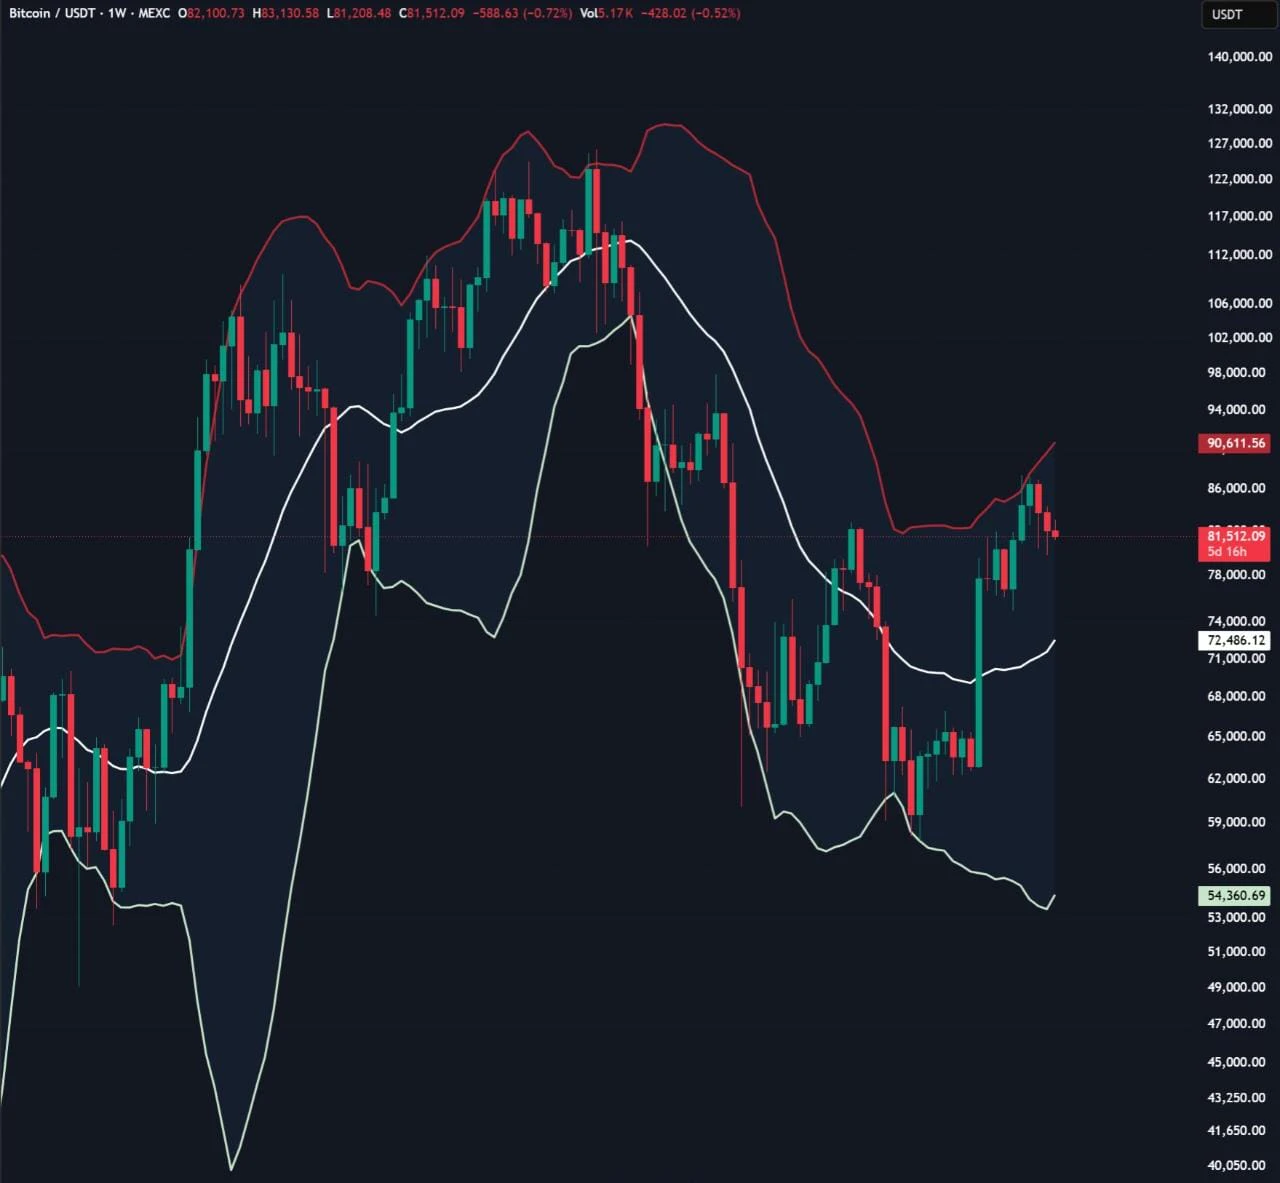
Task: Click the price change −588.63 (−0.72%)
Action: pos(522,14)
